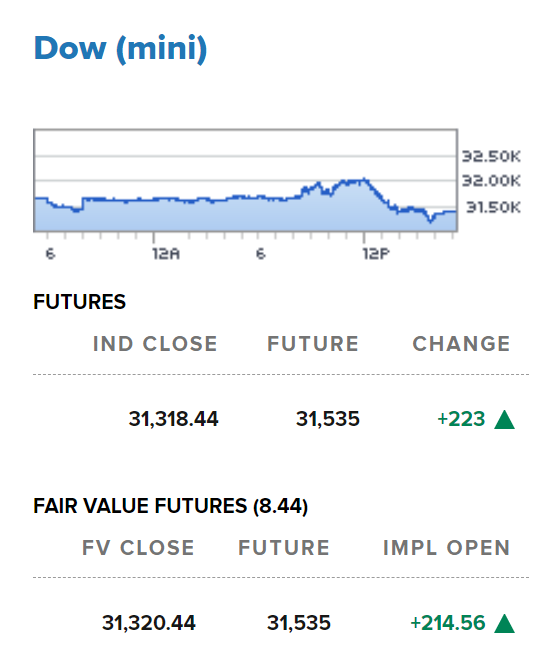Click the FV CLOSE column header
The height and width of the screenshot is (664, 553).
coord(138,548)
